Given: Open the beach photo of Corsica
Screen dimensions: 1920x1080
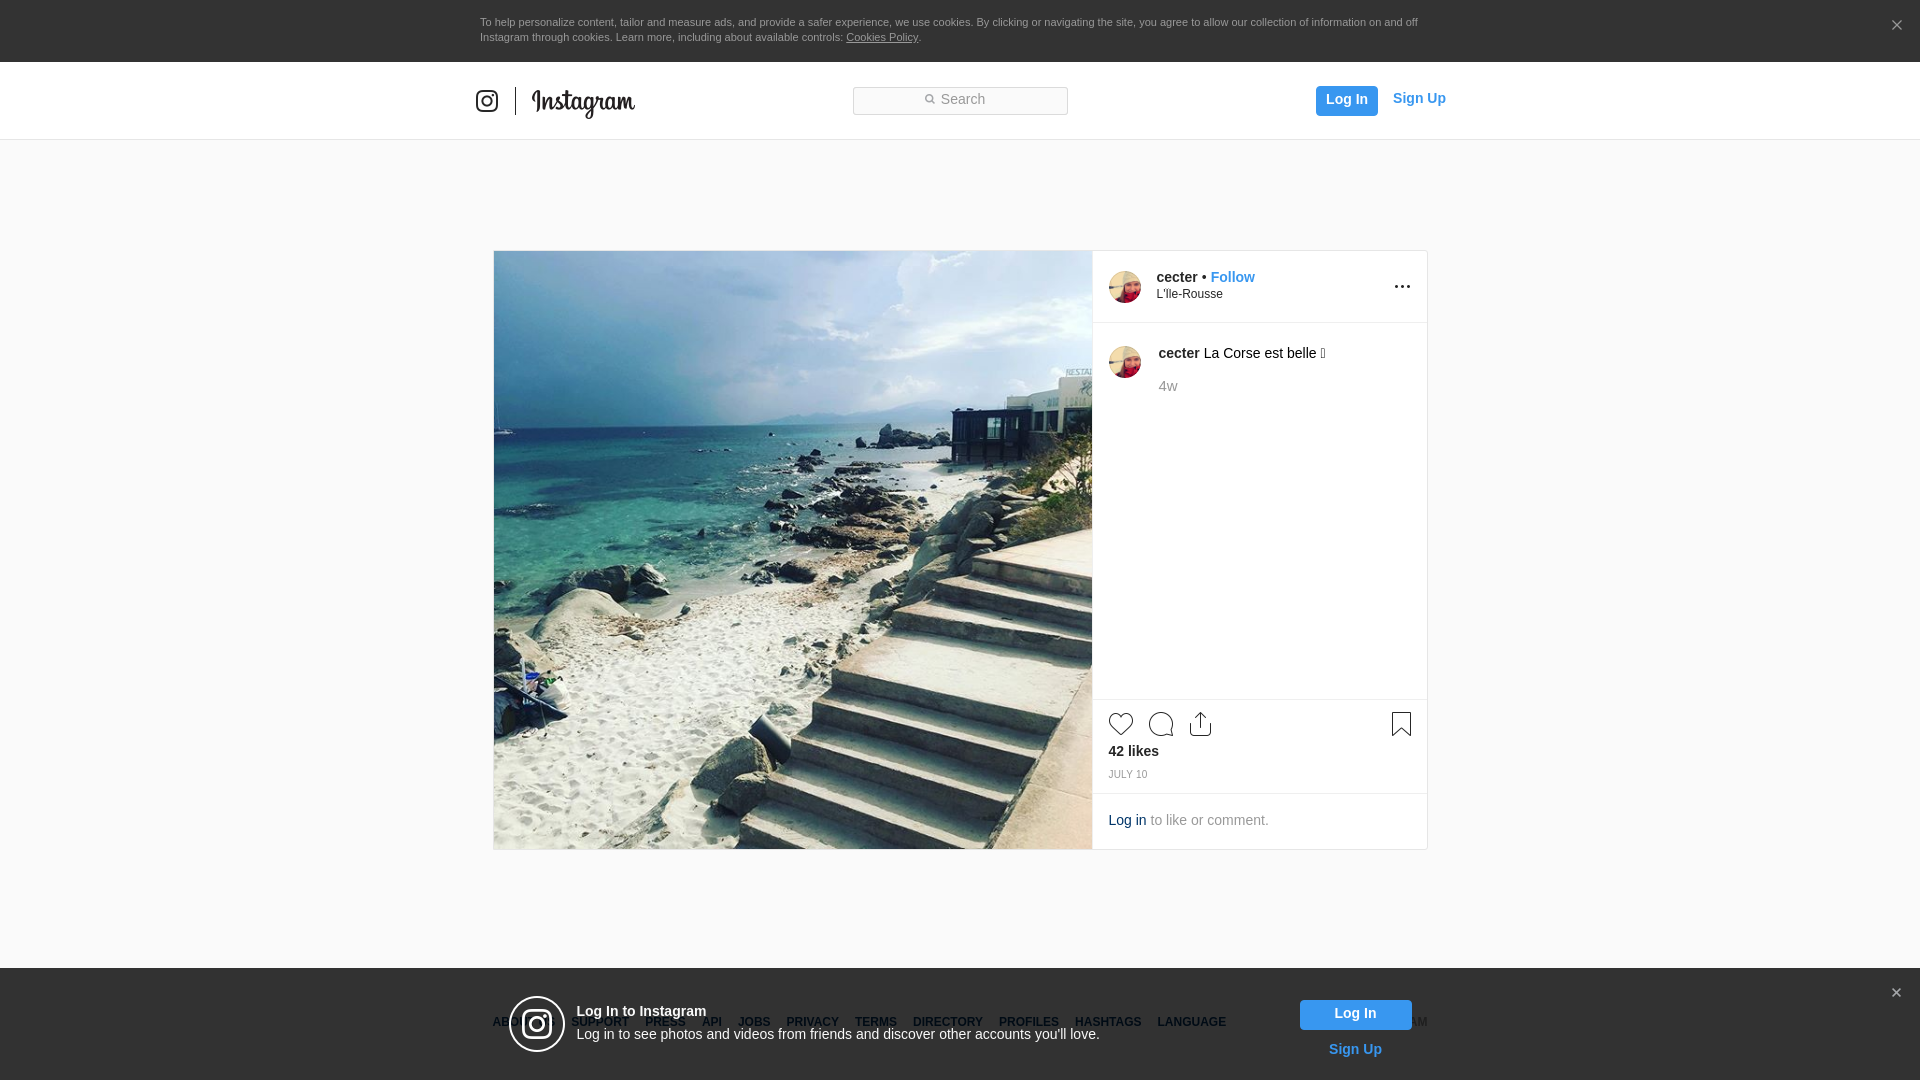Looking at the screenshot, I should pyautogui.click(x=793, y=550).
